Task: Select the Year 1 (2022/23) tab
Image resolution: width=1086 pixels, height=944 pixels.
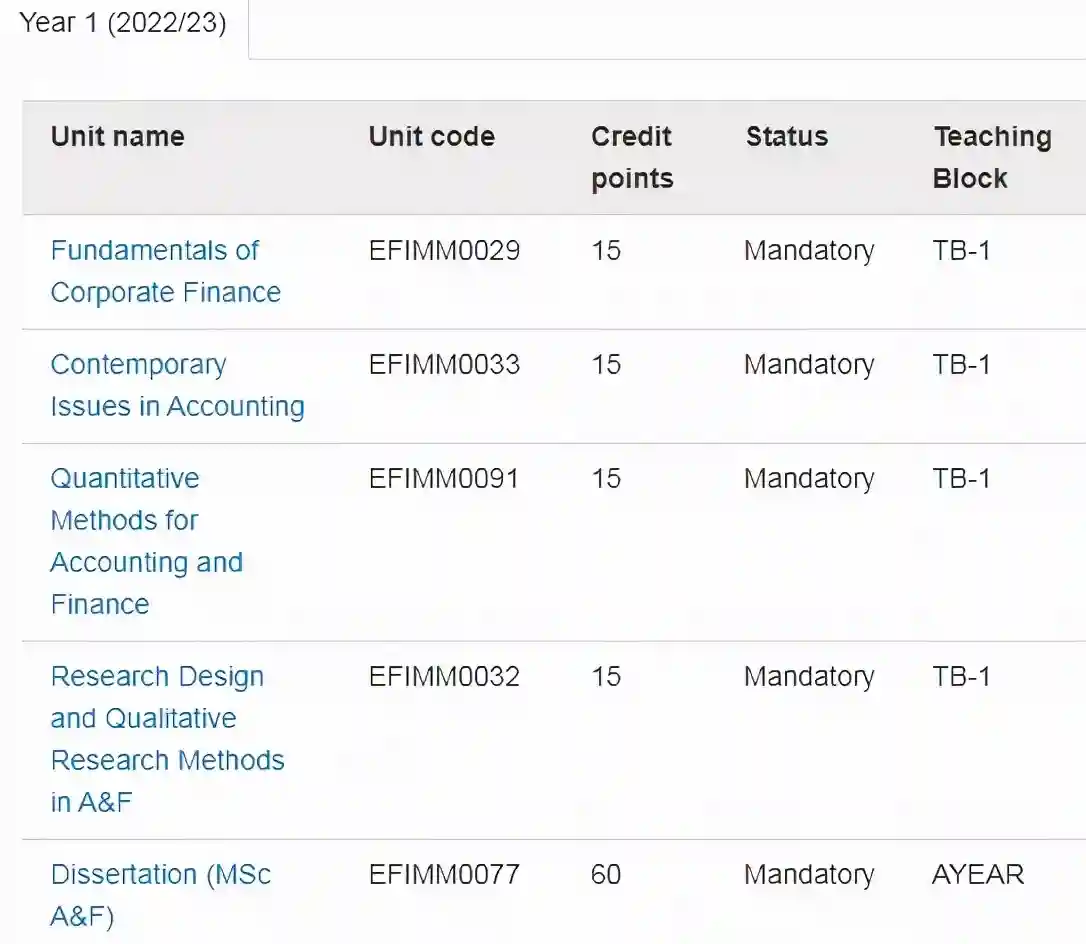Action: pos(123,23)
